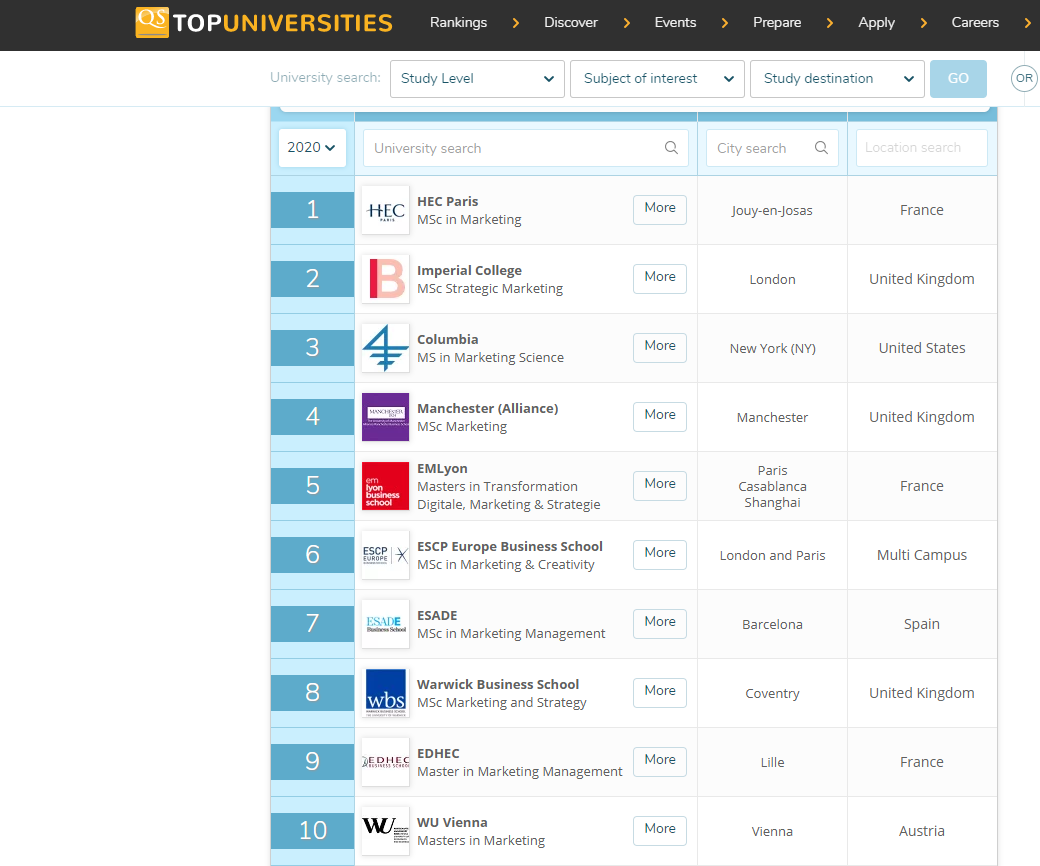The width and height of the screenshot is (1040, 866).
Task: Click the Jouy-en-Josas city cell
Action: (x=772, y=211)
